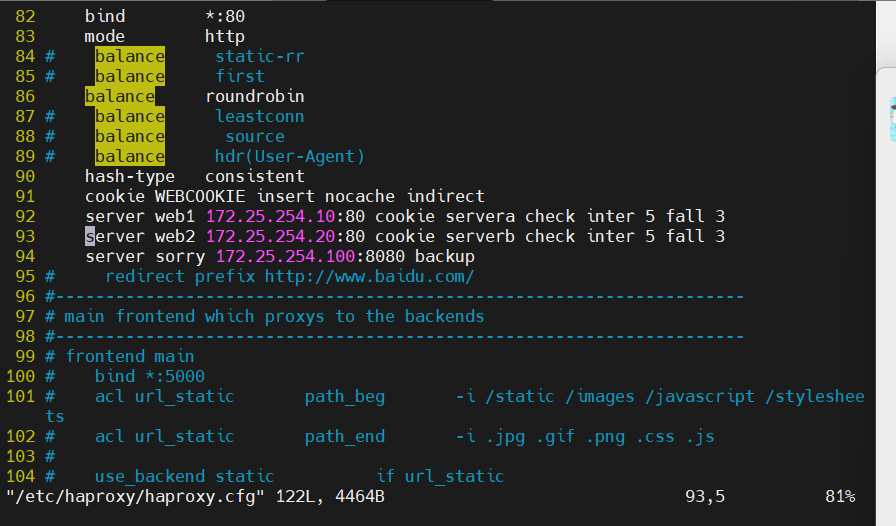Click 'hdr(User-Agent)' on line 89

(x=290, y=156)
